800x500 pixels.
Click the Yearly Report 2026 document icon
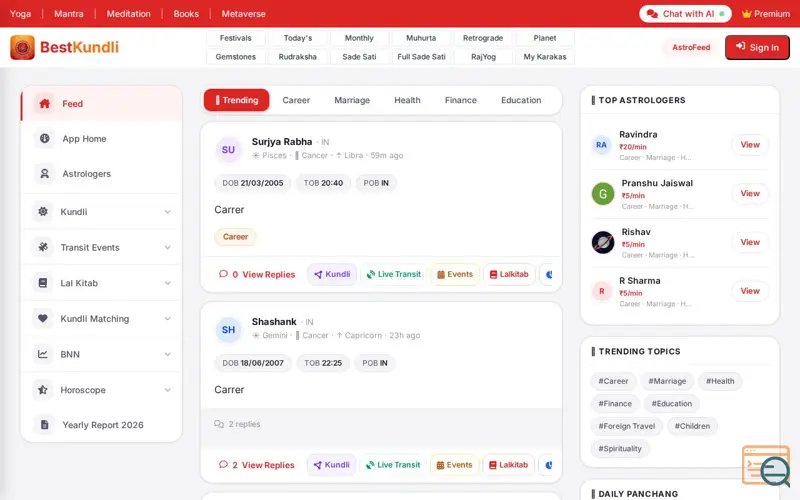point(45,424)
